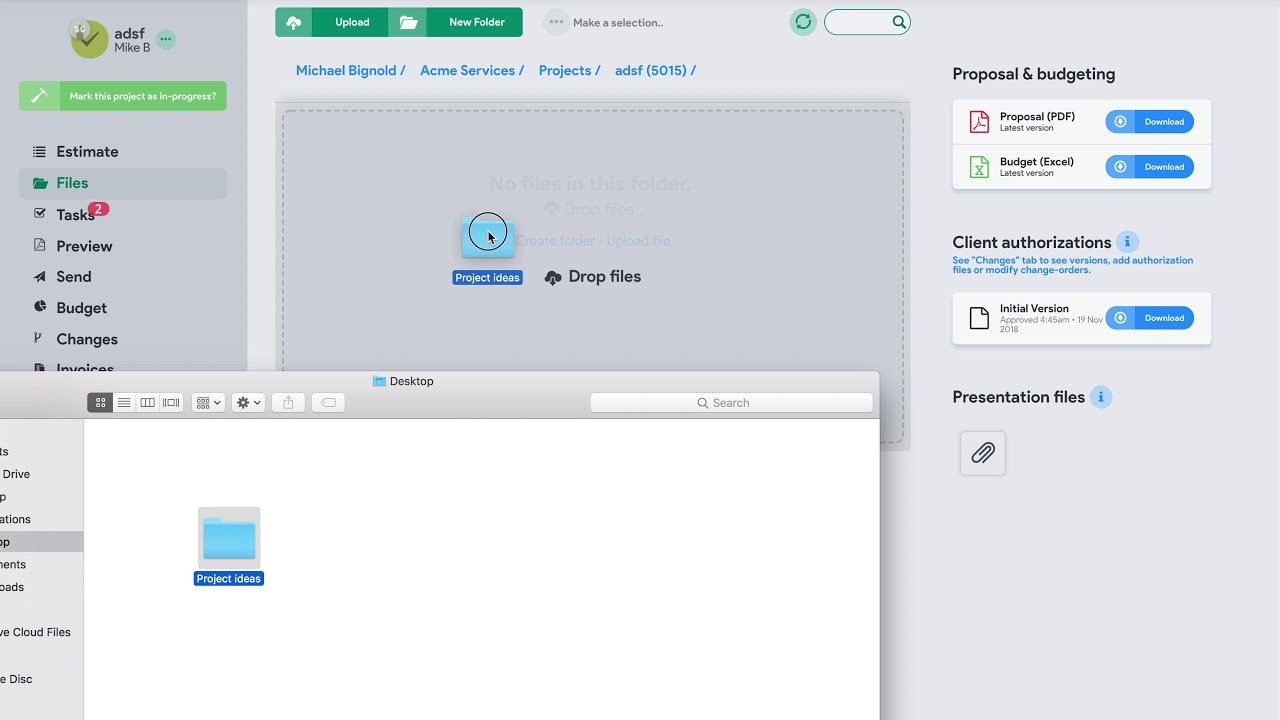Viewport: 1280px width, 720px height.
Task: Refresh the file list with the green refresh icon
Action: 803,22
